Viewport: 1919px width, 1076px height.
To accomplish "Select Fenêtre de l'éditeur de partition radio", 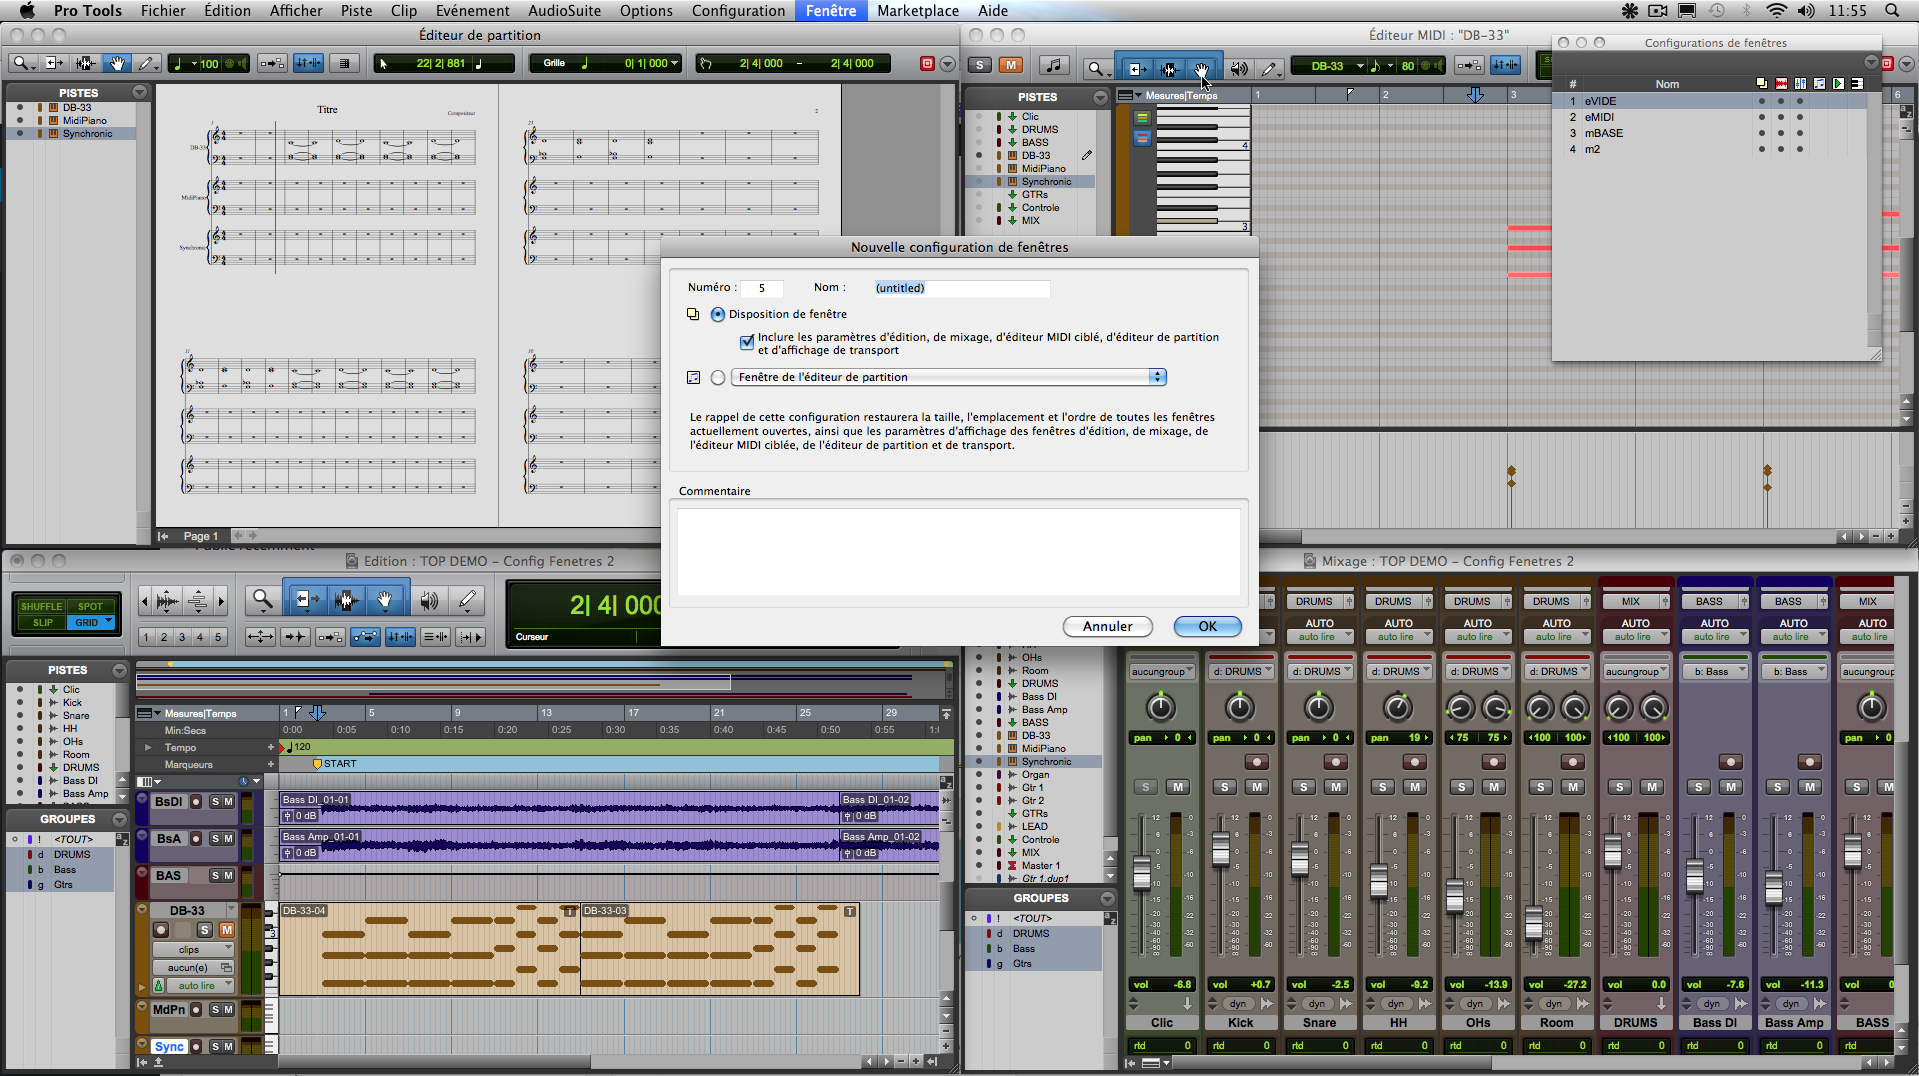I will tap(718, 377).
